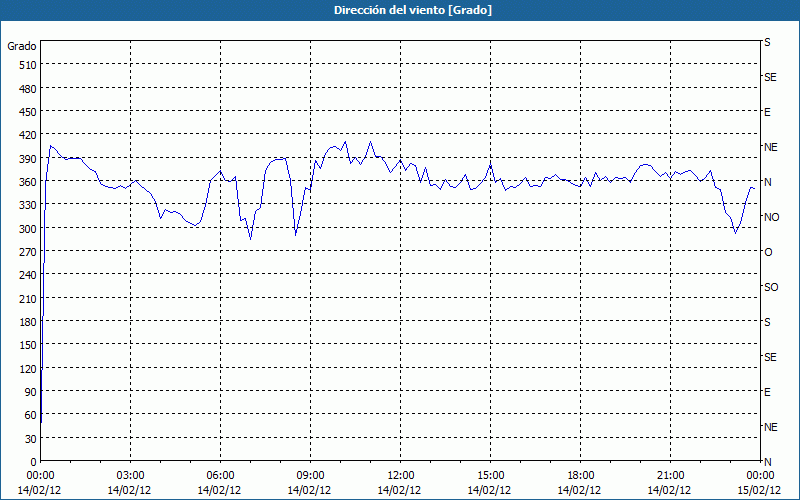The height and width of the screenshot is (500, 800).
Task: Select the 06:00 time label
Action: click(x=220, y=476)
